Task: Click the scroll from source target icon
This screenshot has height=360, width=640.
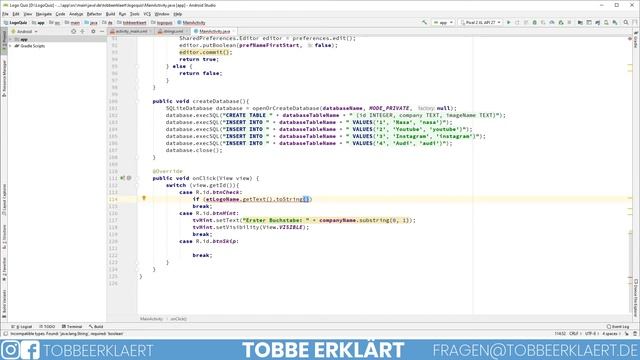Action: click(x=73, y=31)
